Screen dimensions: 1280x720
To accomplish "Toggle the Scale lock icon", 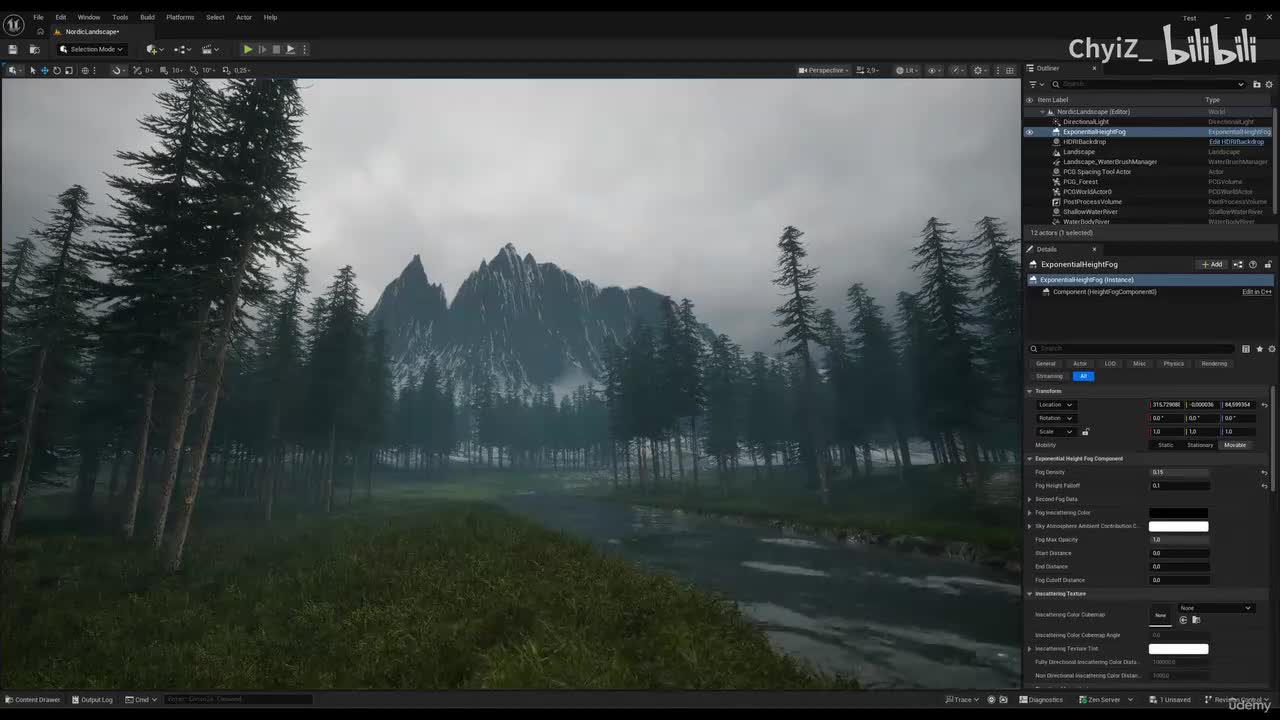I will click(1085, 432).
